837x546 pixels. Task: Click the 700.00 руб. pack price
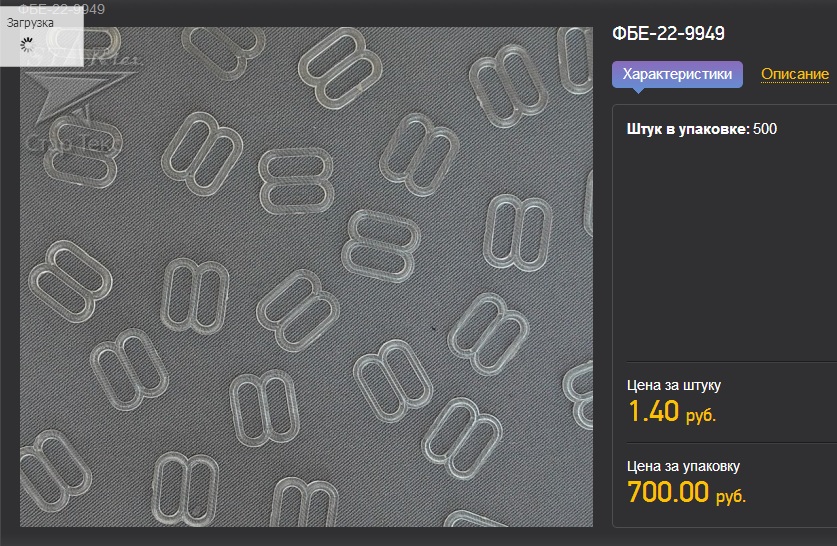[668, 492]
